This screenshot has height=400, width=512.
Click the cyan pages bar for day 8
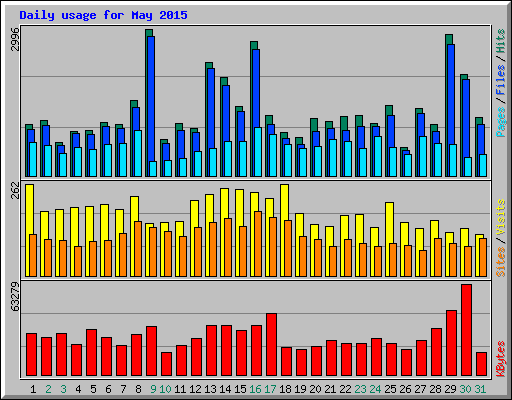[x=138, y=153]
